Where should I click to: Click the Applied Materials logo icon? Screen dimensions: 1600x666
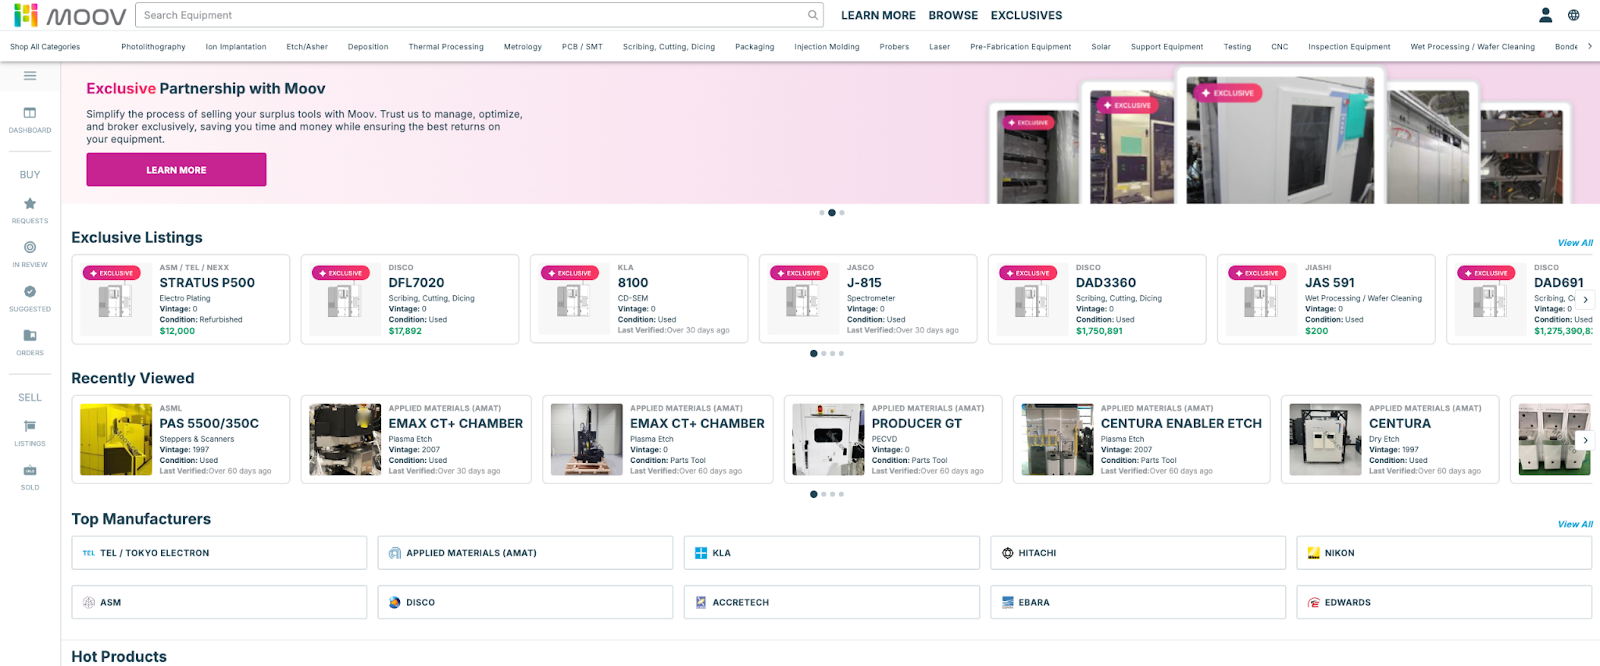(395, 553)
